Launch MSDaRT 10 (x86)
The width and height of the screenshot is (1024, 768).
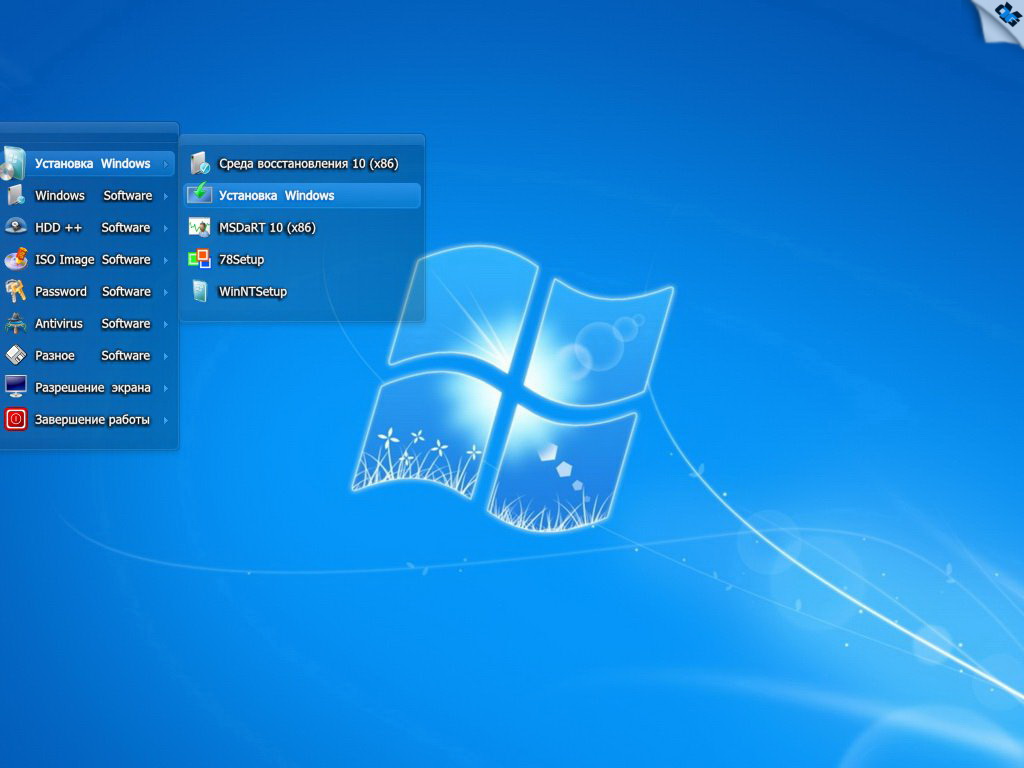tap(302, 227)
